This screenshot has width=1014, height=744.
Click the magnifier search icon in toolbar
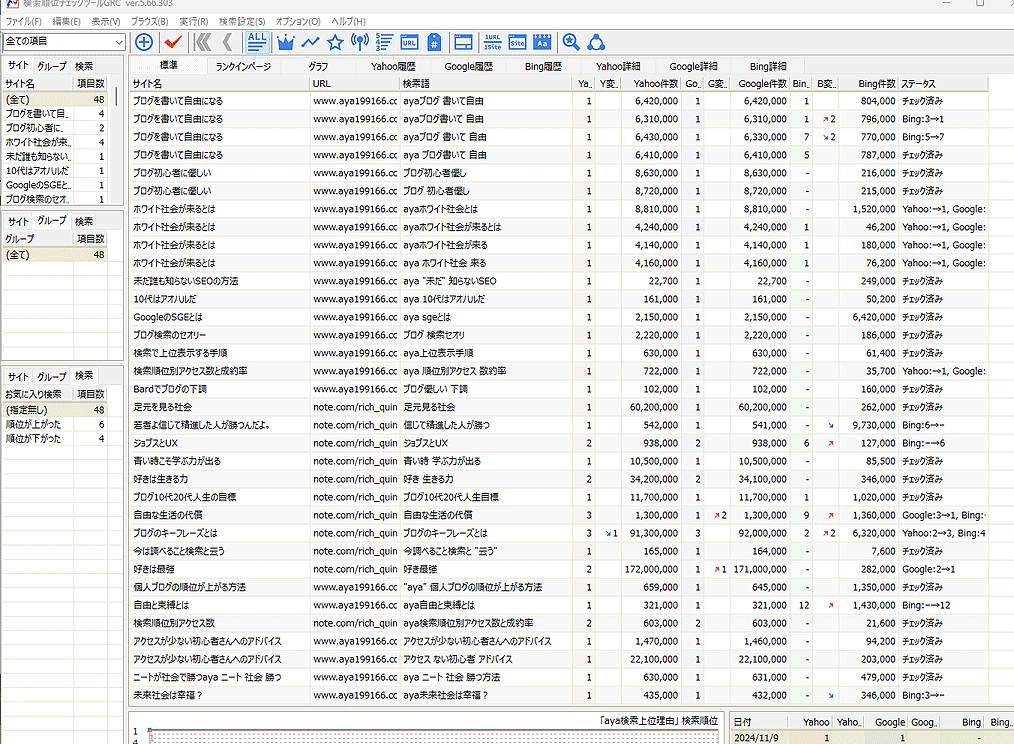[571, 42]
